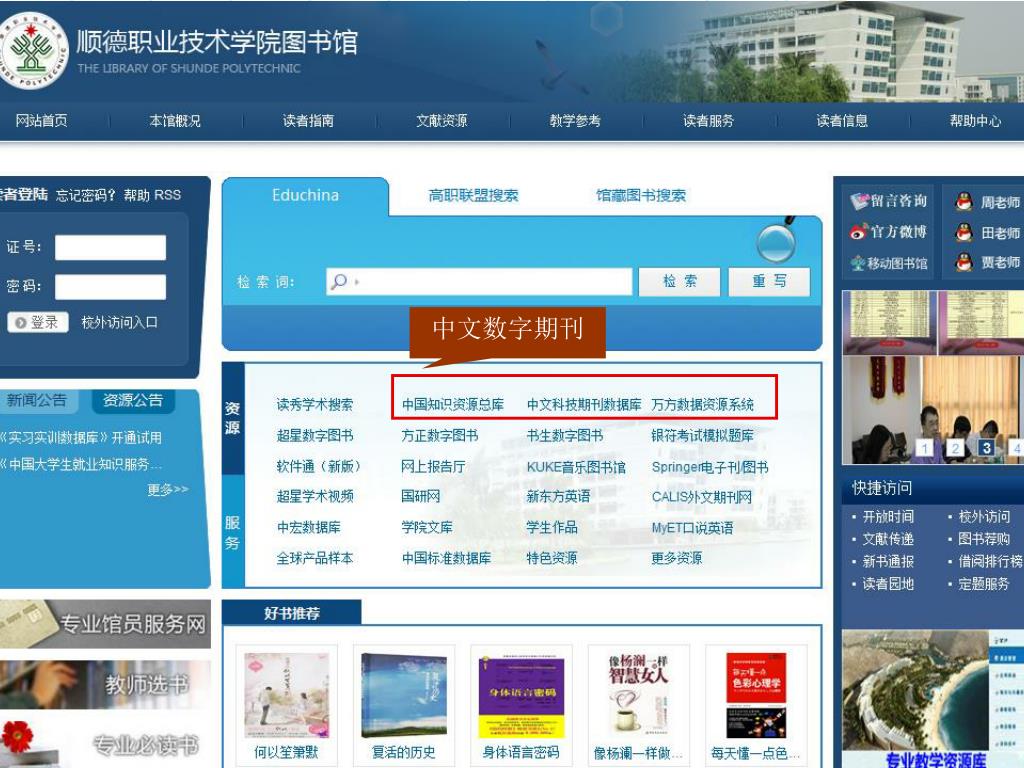The image size is (1024, 768).
Task: Click the 重写 reset button
Action: point(769,281)
